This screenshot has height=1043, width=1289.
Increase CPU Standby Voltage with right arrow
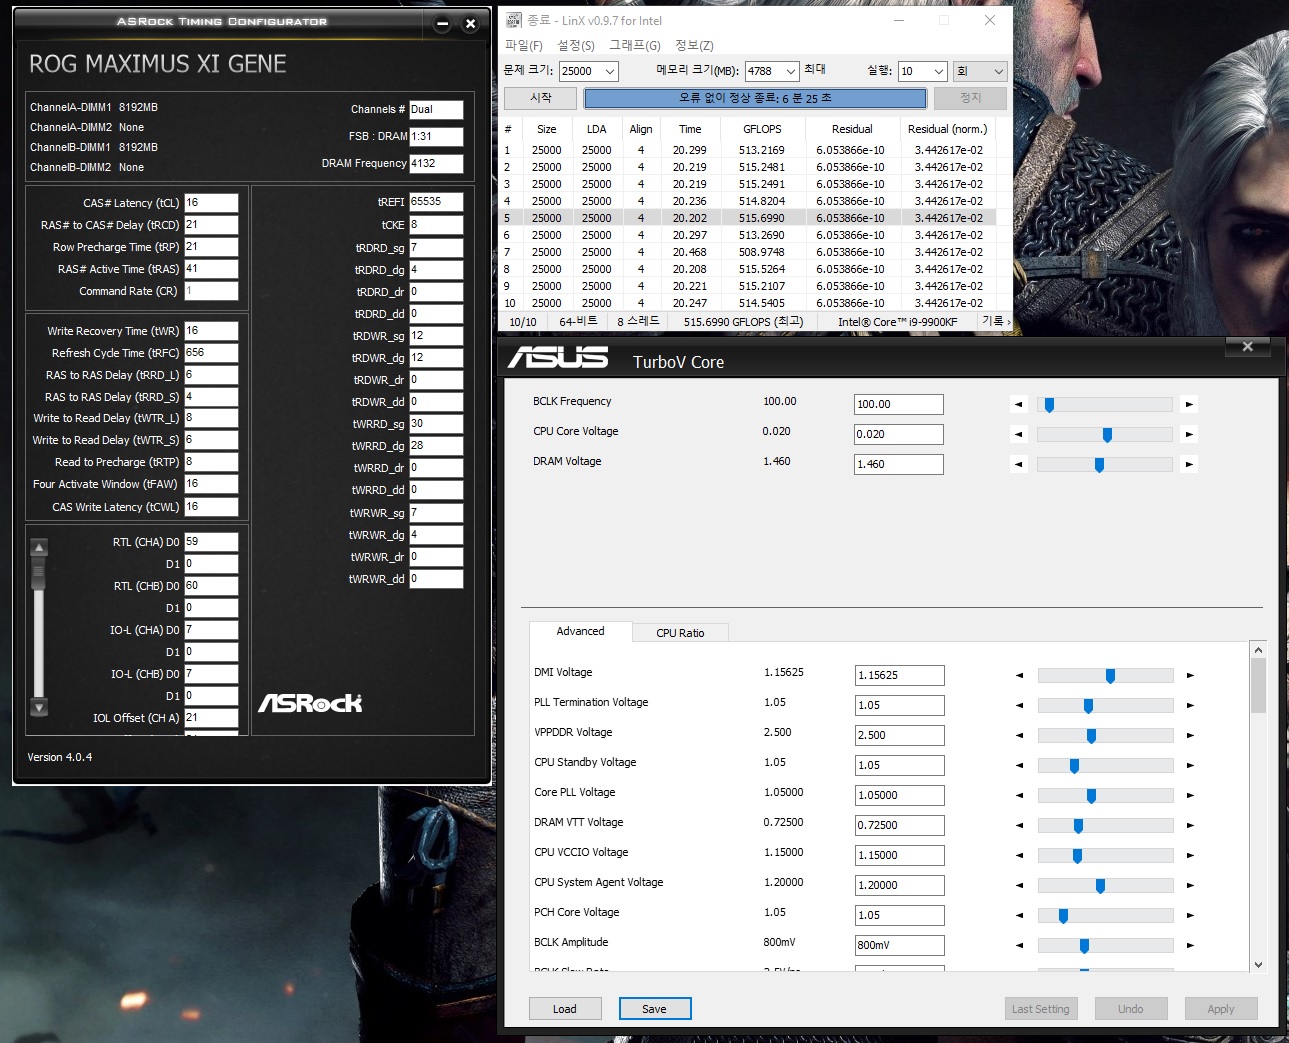1190,765
